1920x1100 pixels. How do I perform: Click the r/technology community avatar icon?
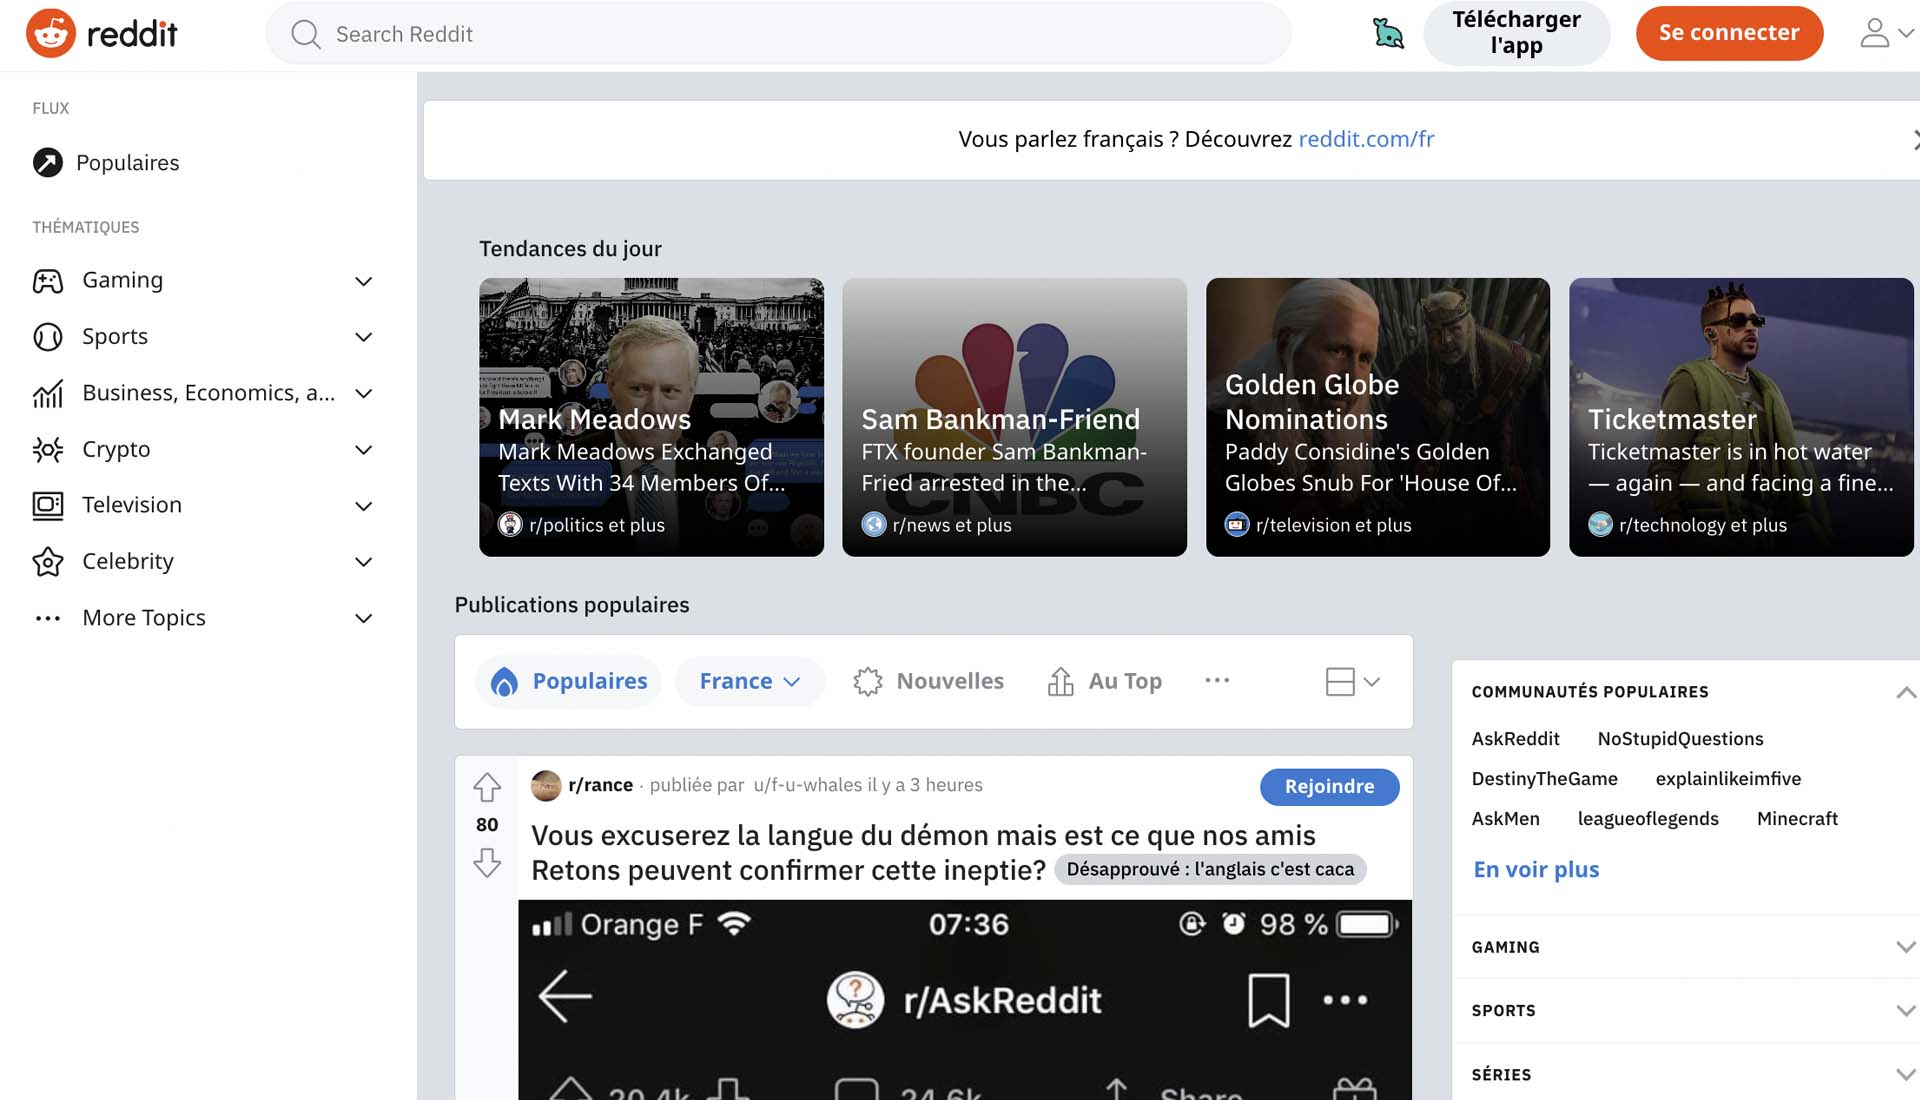coord(1600,524)
